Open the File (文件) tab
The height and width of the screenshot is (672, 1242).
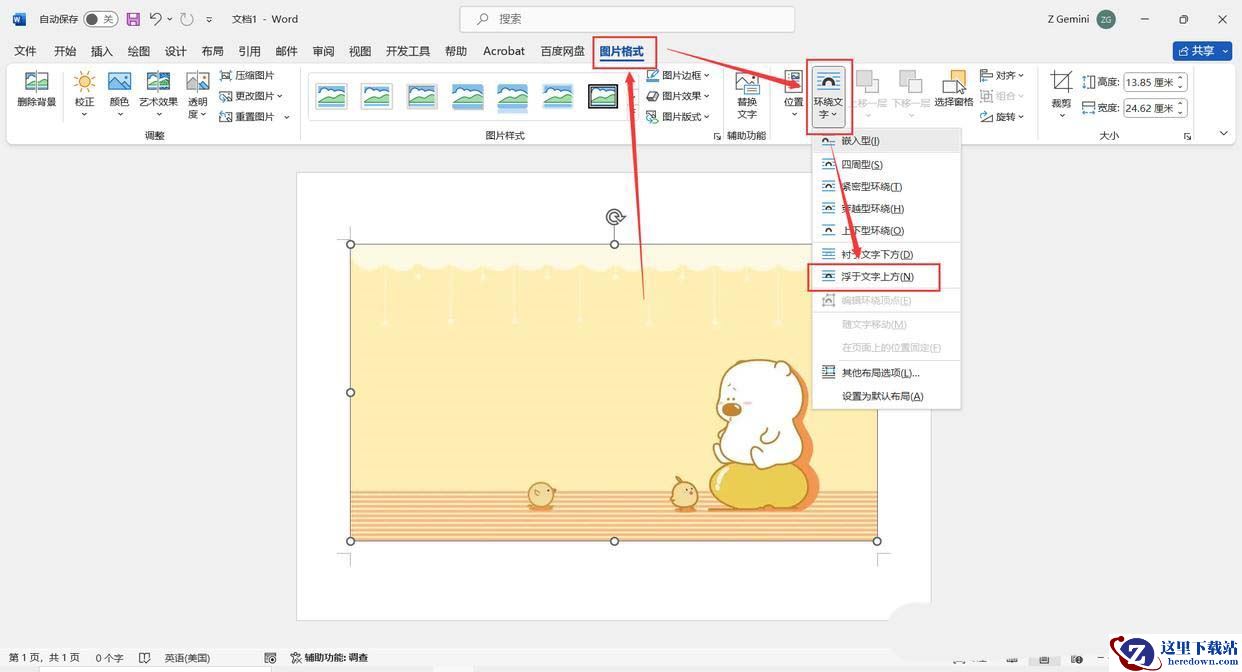(x=25, y=51)
